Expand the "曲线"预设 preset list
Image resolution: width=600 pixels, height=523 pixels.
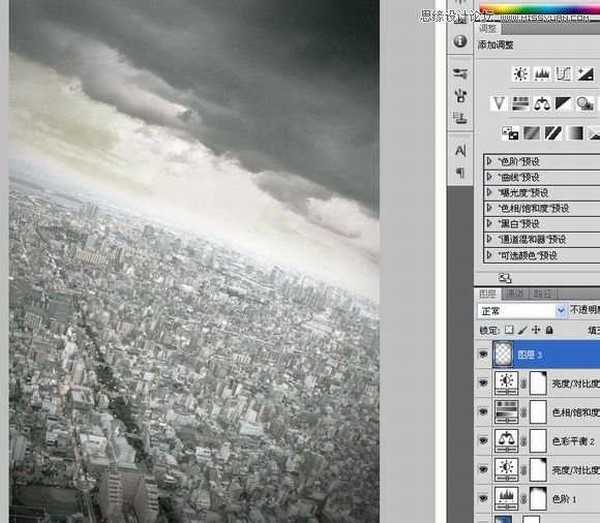click(x=489, y=176)
